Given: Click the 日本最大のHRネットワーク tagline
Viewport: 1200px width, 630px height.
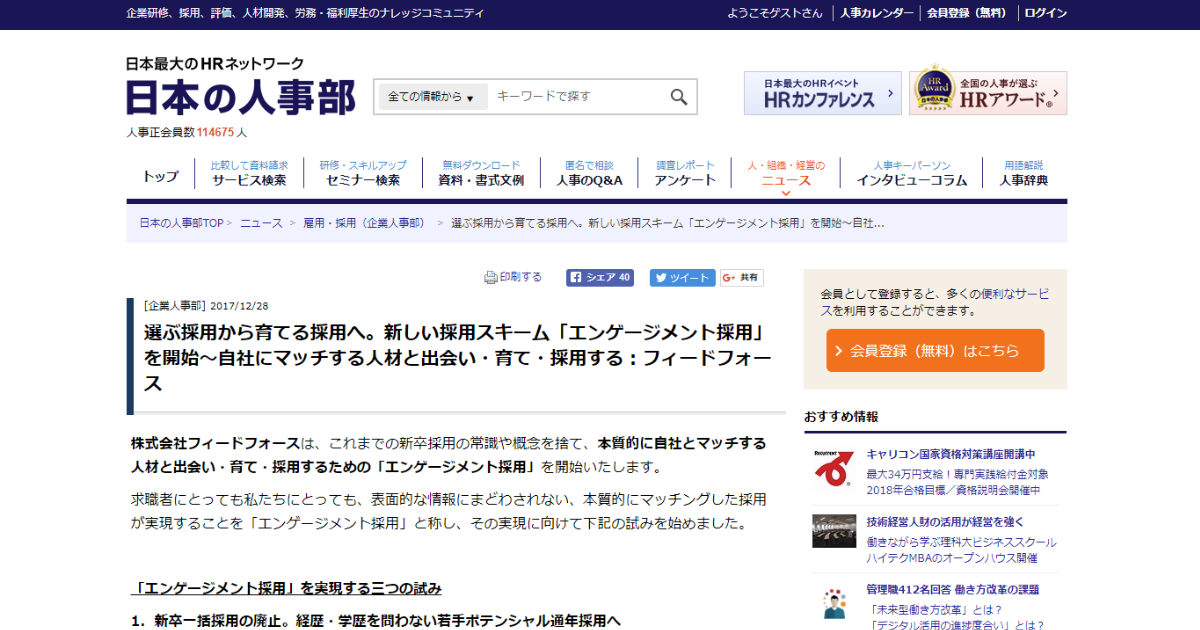Looking at the screenshot, I should point(215,63).
